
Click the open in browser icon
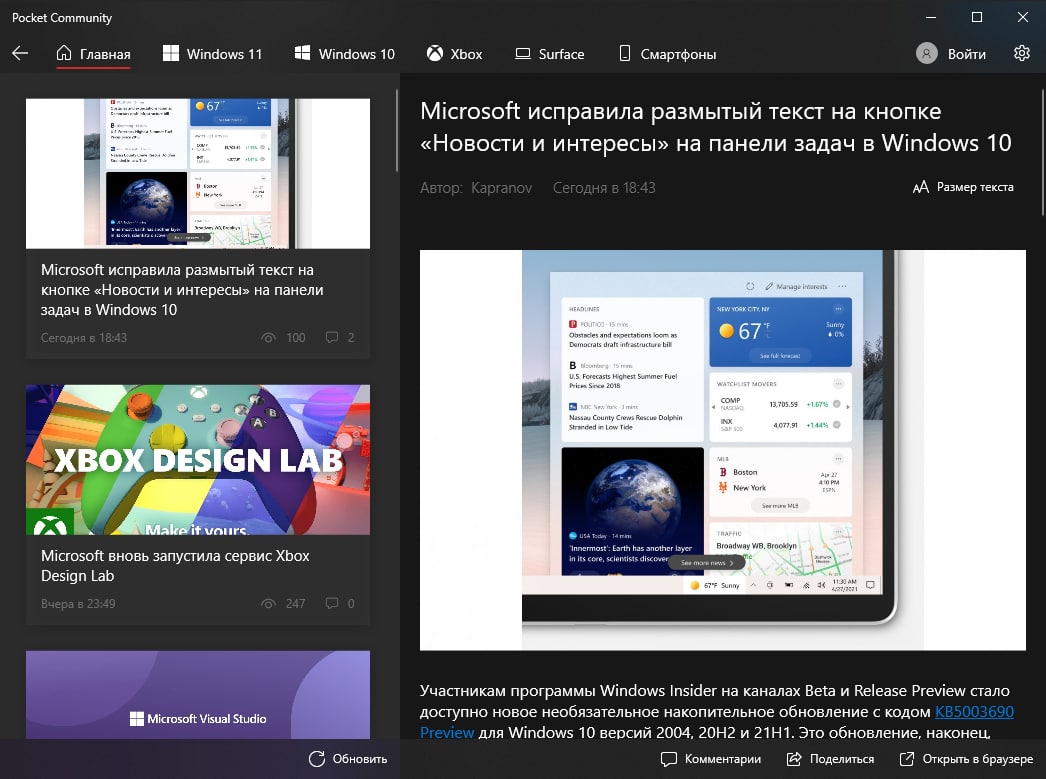click(x=907, y=758)
